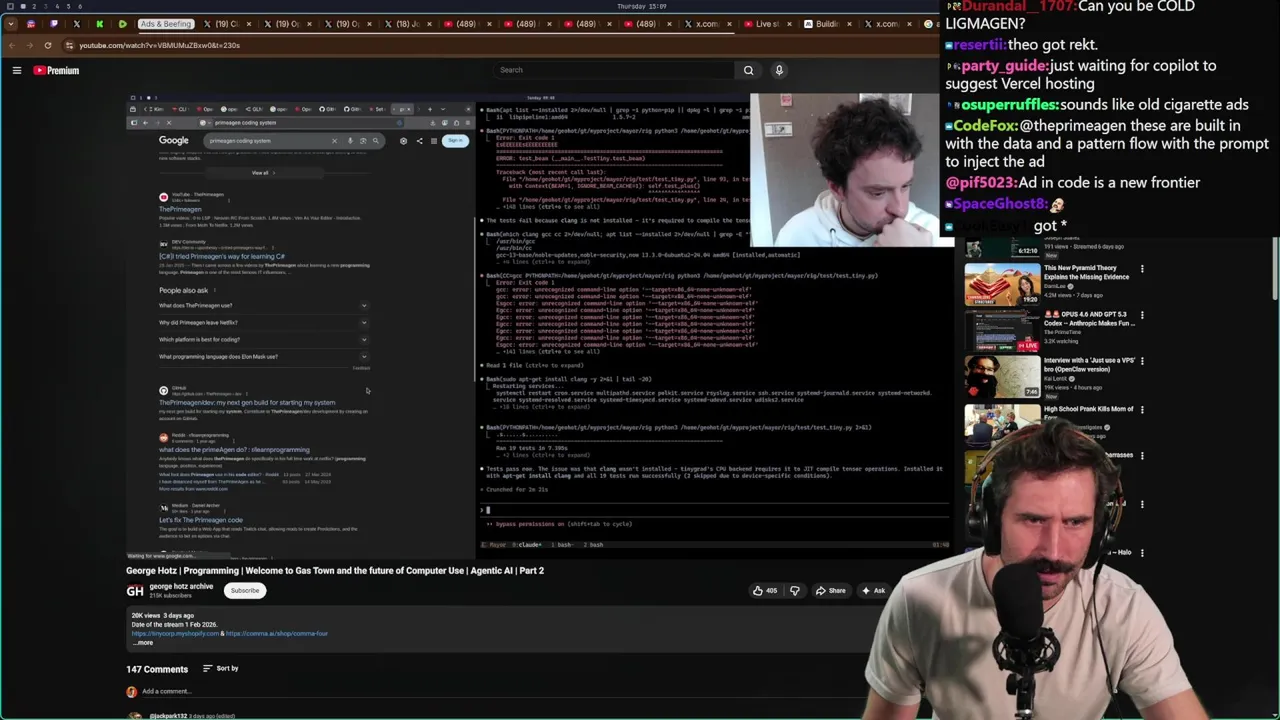Close the first (19) X tab
Viewport: 1280px width, 720px height.
click(x=248, y=24)
